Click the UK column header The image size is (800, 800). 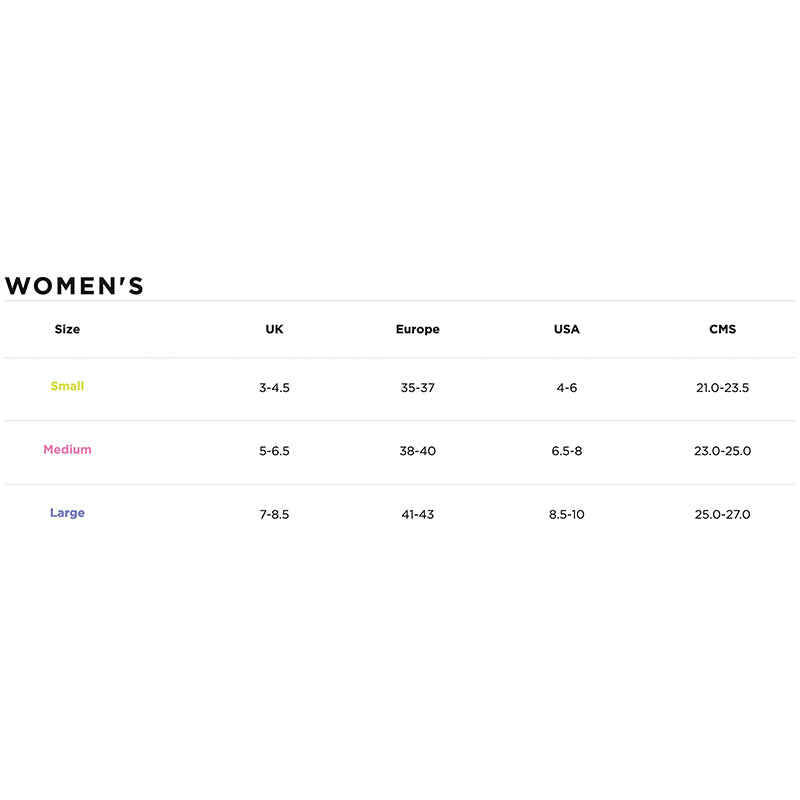[274, 329]
